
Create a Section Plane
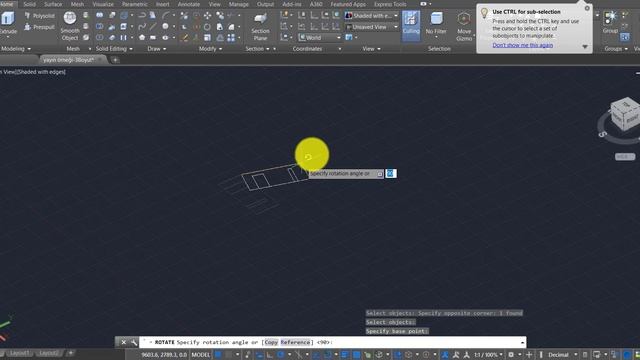pyautogui.click(x=260, y=27)
